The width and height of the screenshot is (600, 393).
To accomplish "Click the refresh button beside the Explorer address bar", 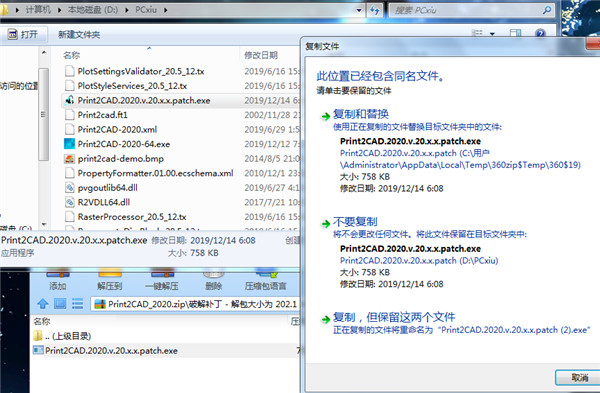I will [375, 10].
